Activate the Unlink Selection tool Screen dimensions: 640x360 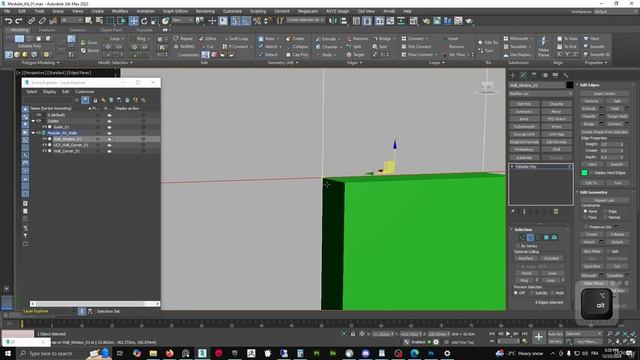click(42, 21)
